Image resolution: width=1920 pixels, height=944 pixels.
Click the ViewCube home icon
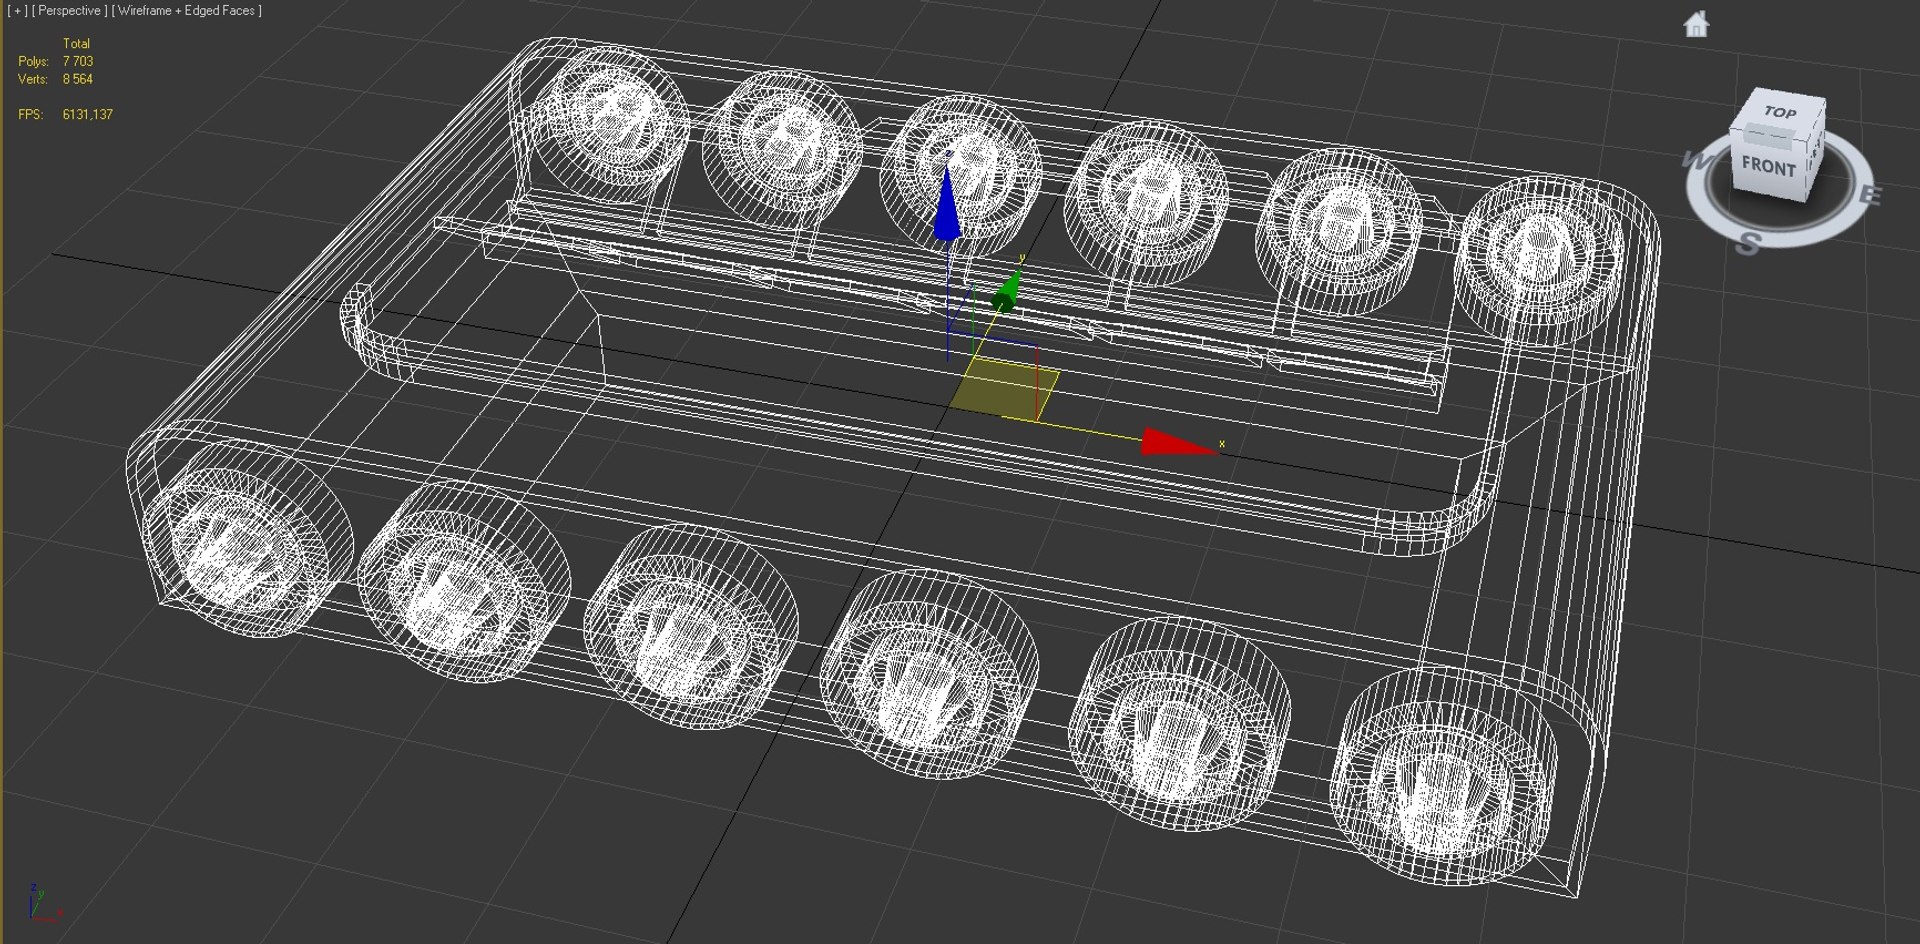(x=1696, y=24)
